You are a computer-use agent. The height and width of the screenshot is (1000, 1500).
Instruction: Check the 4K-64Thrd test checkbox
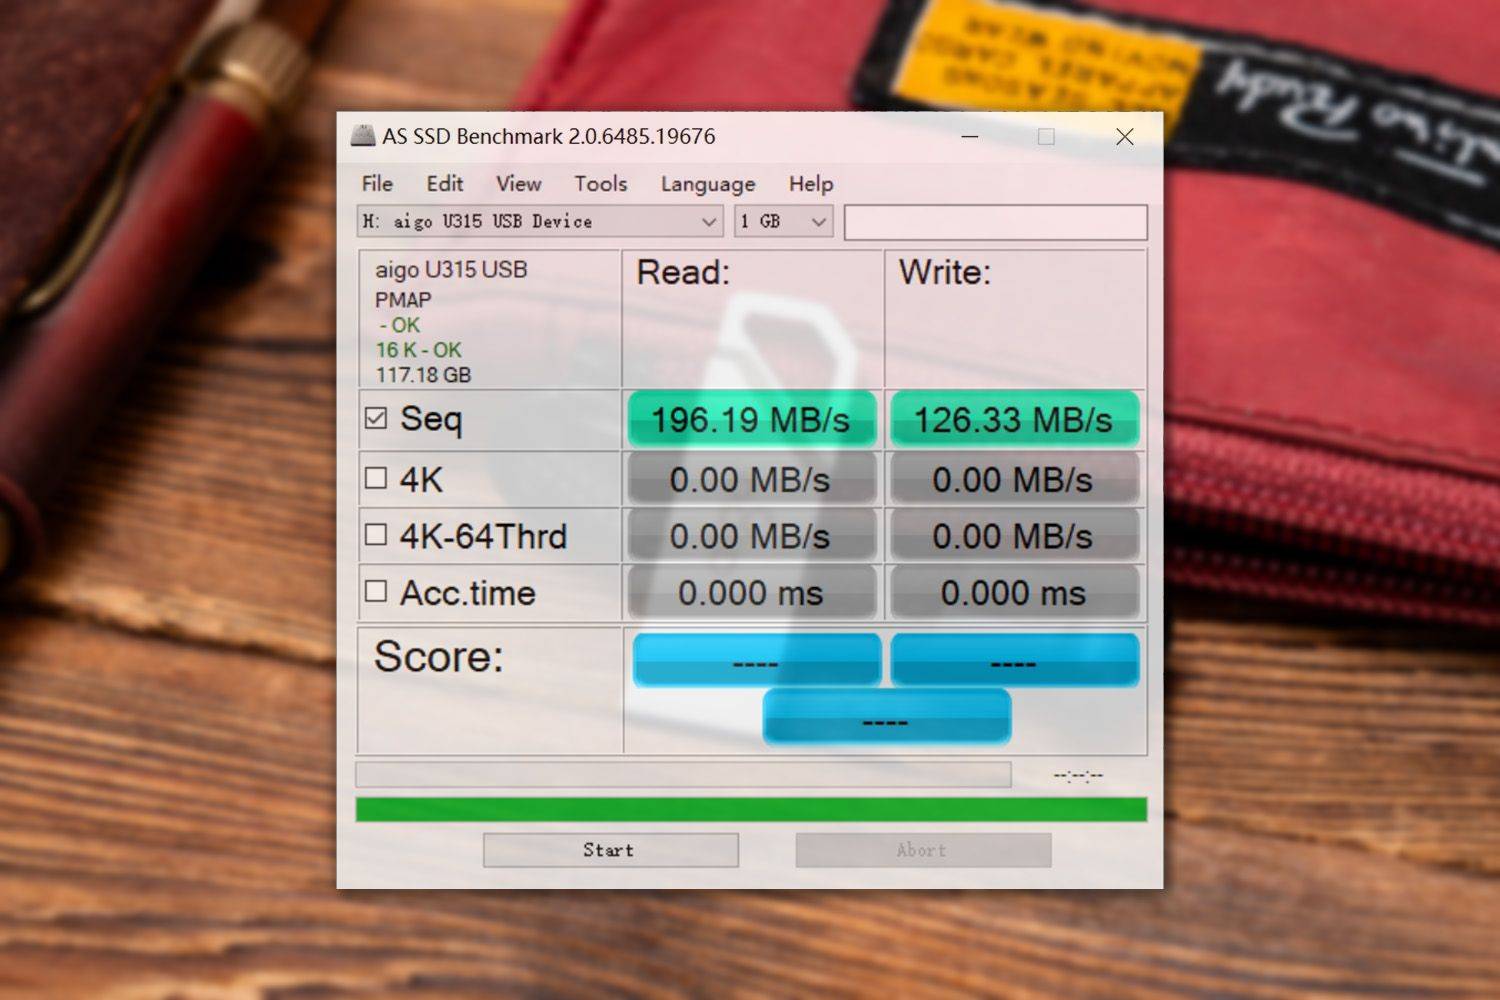pos(376,535)
